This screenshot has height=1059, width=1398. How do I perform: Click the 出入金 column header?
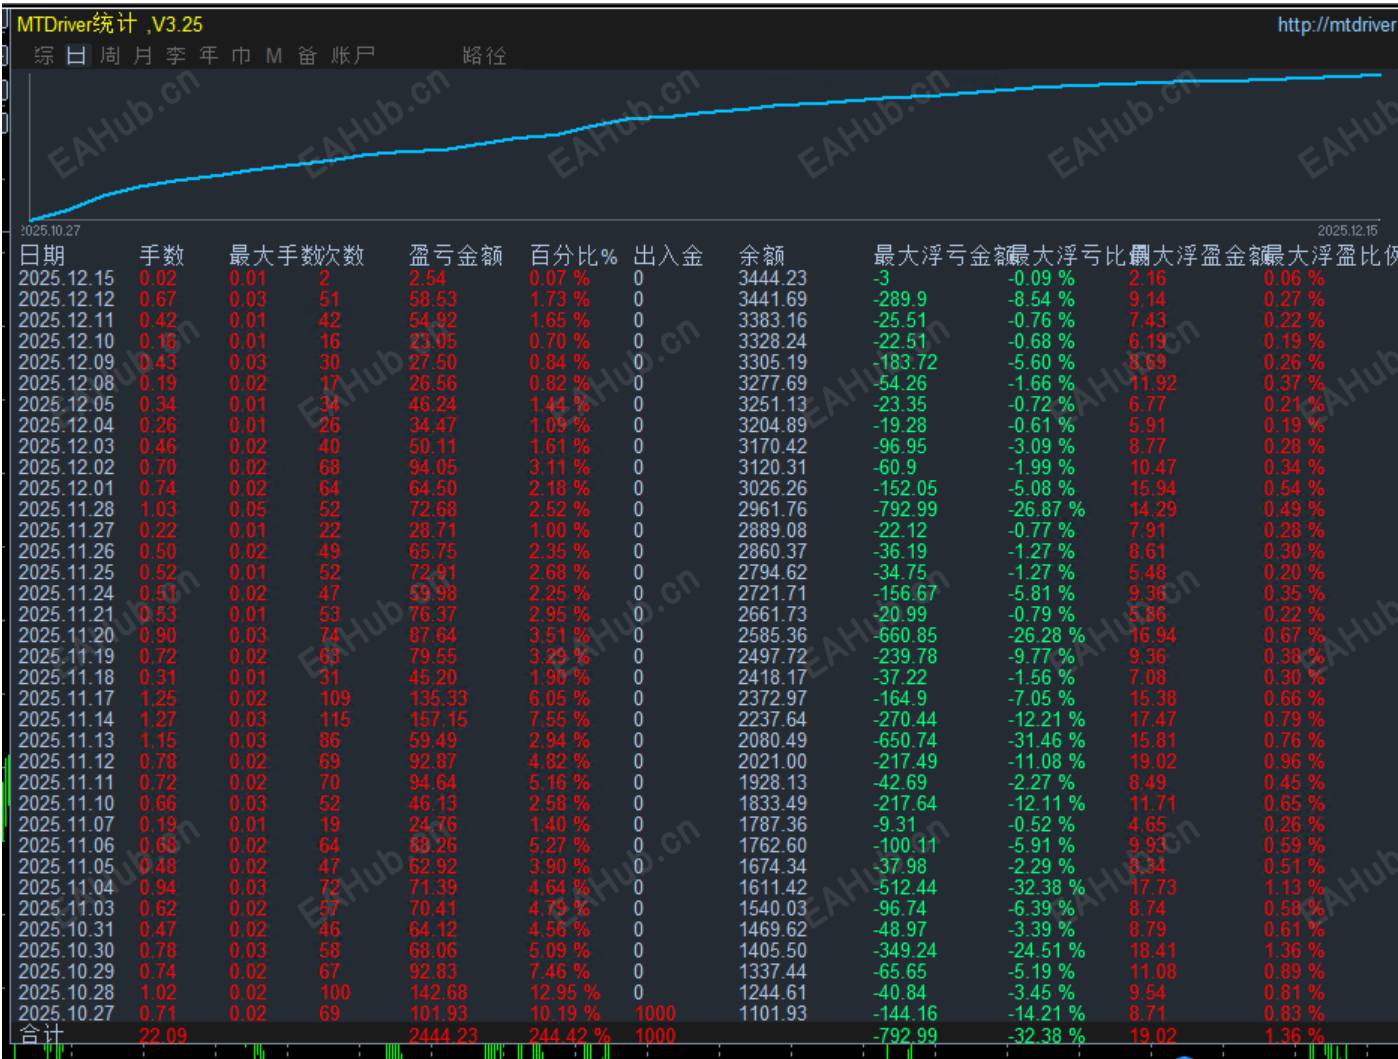pos(668,256)
